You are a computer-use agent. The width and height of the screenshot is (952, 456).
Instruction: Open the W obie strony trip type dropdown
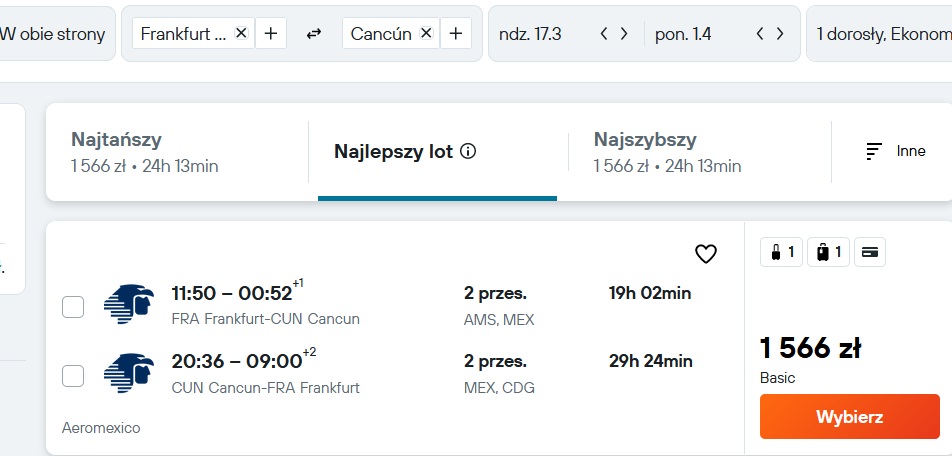(55, 33)
